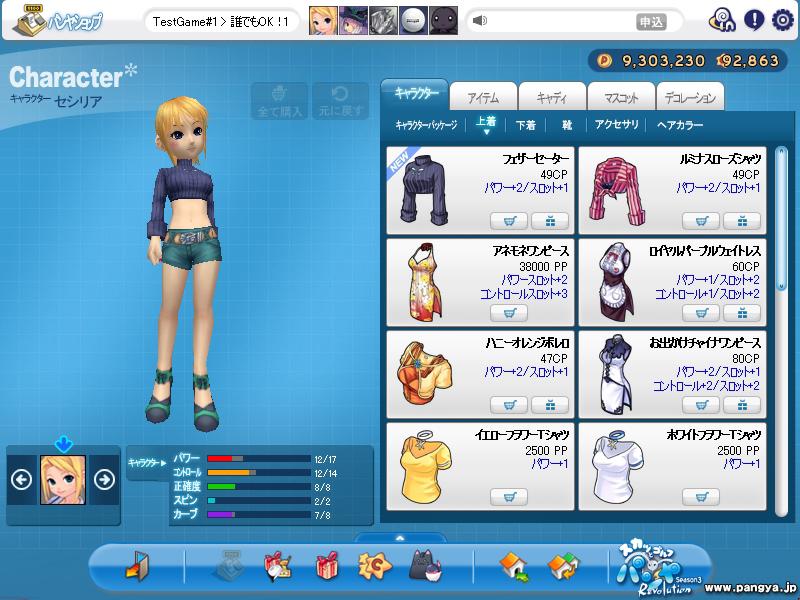Screen dimensions: 800x600
Task: Click the house with green arrow icon
Action: click(514, 566)
